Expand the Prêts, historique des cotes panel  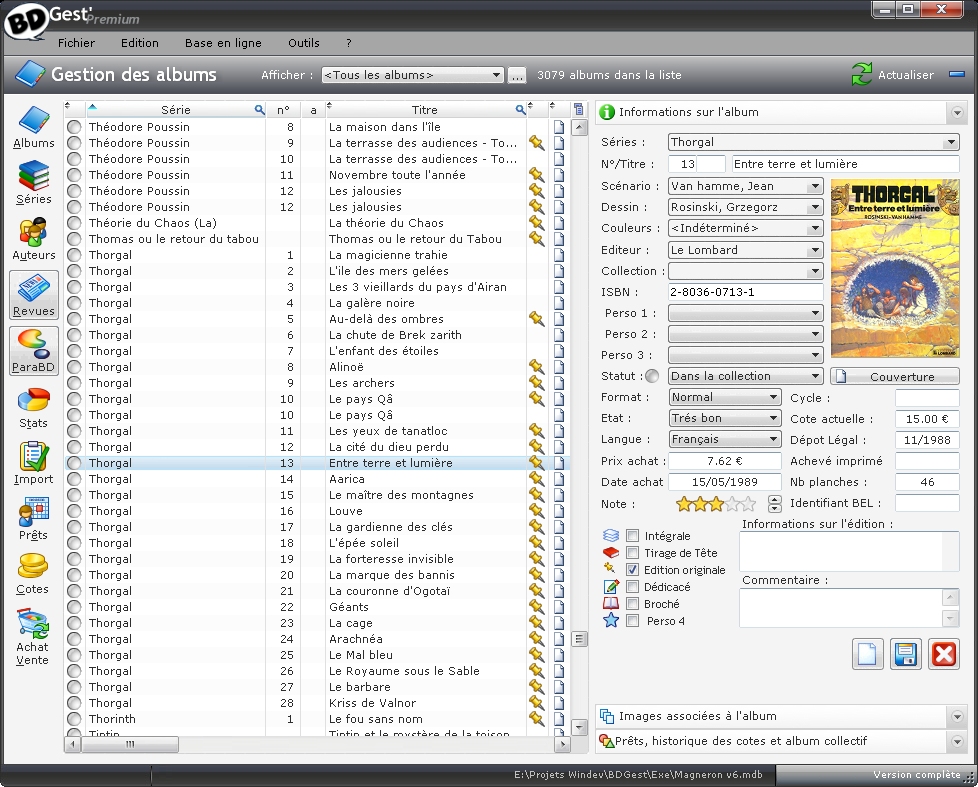(x=957, y=741)
